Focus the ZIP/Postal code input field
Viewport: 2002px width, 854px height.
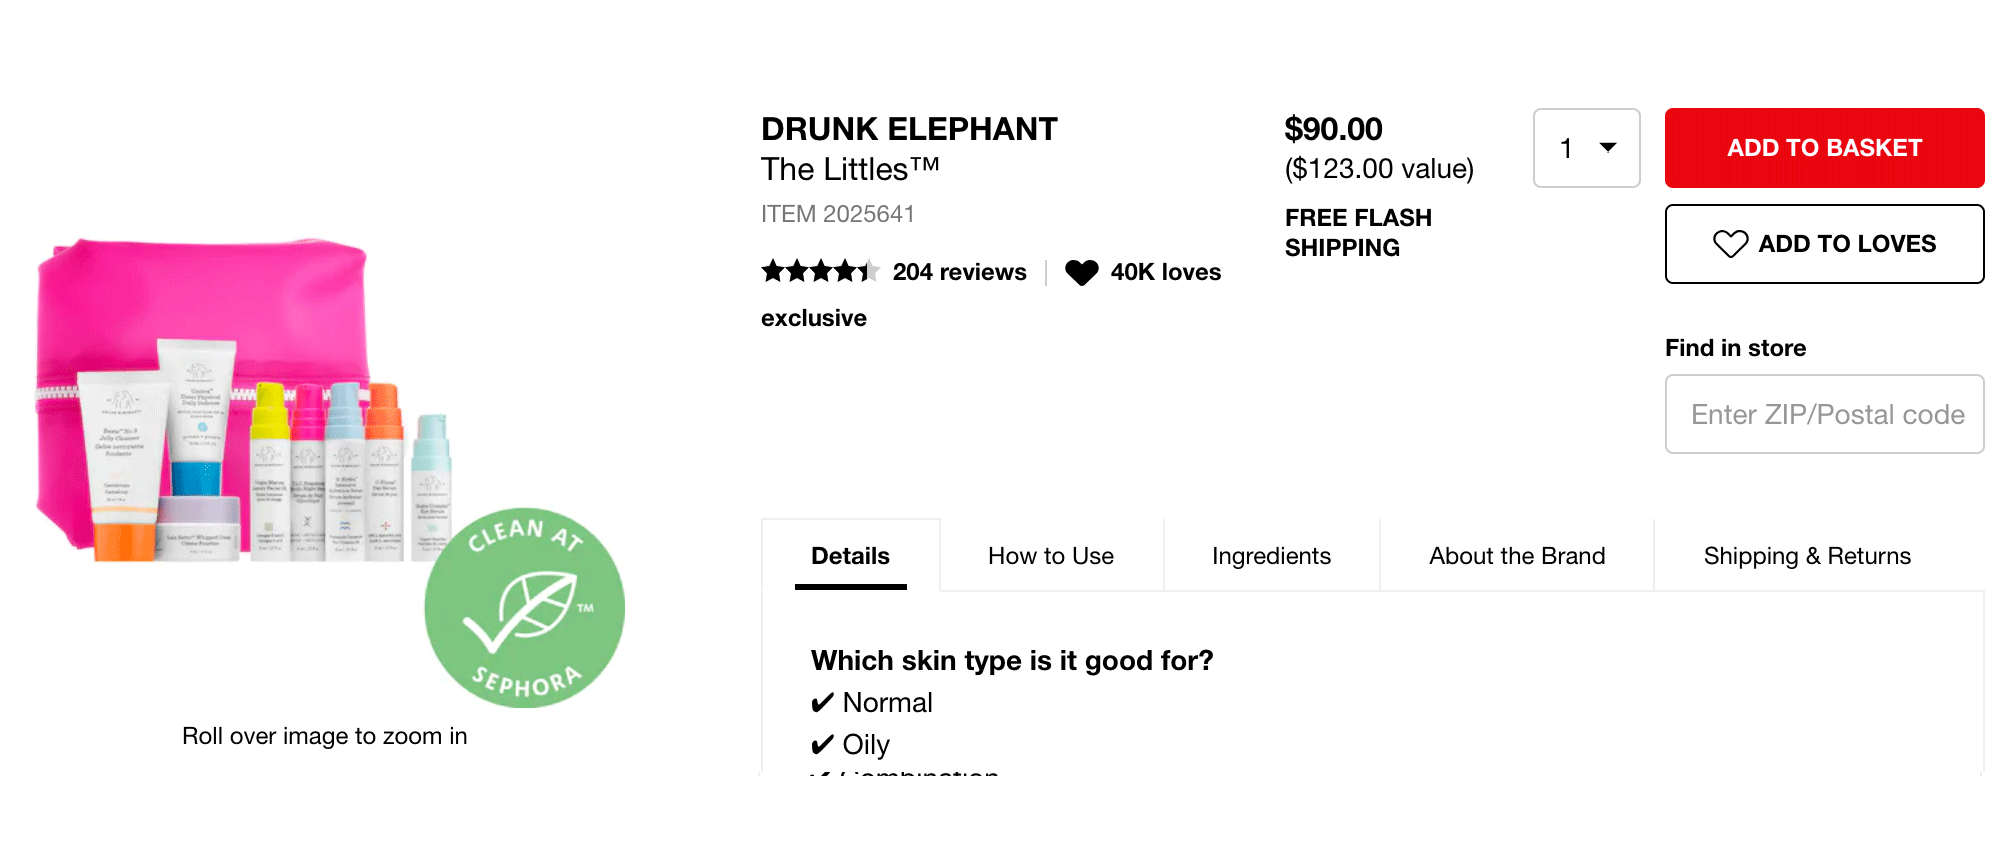(1824, 414)
